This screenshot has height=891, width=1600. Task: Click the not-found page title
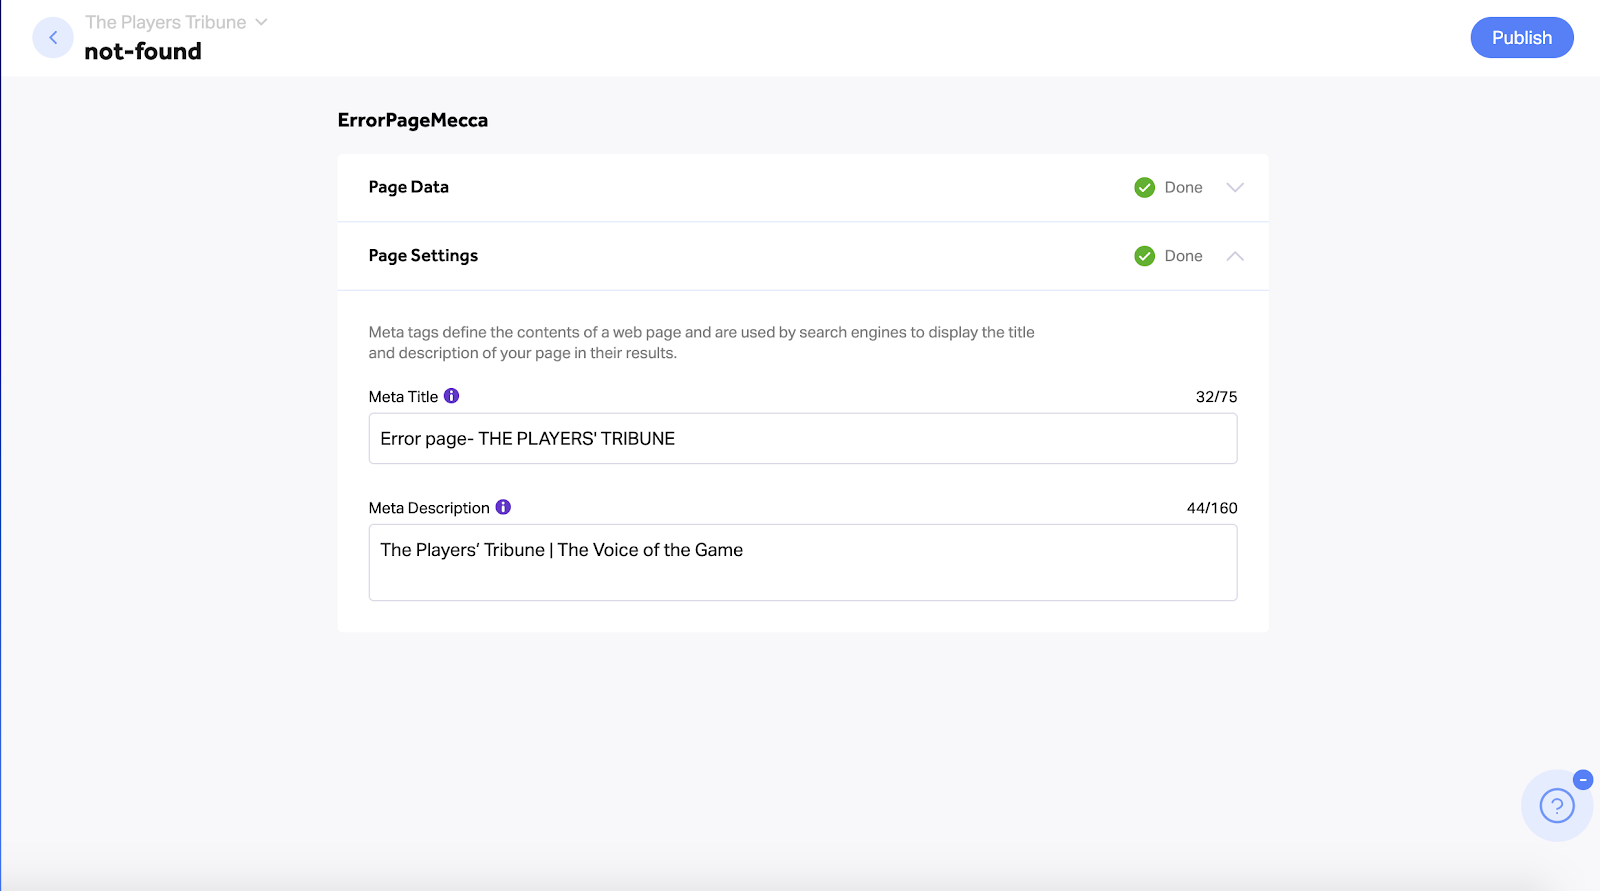click(x=143, y=51)
